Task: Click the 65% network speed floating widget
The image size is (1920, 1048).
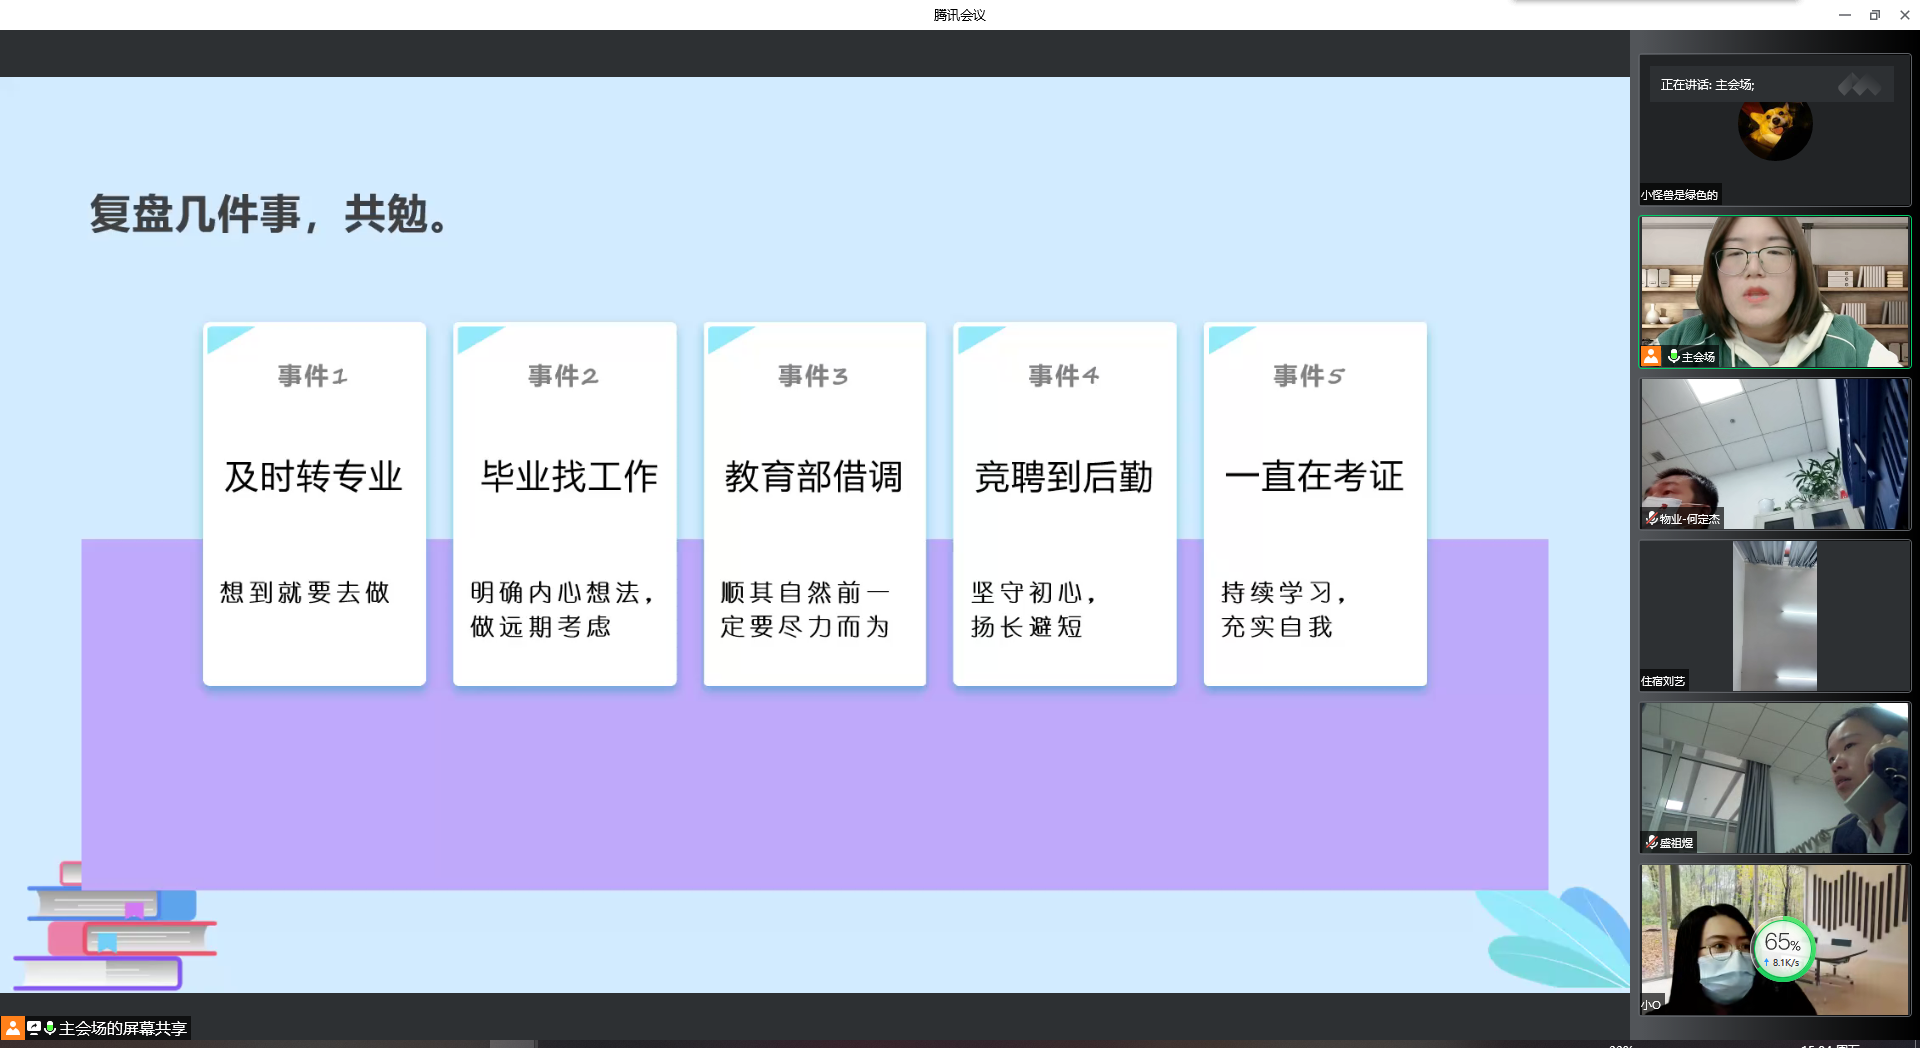Action: coord(1783,948)
